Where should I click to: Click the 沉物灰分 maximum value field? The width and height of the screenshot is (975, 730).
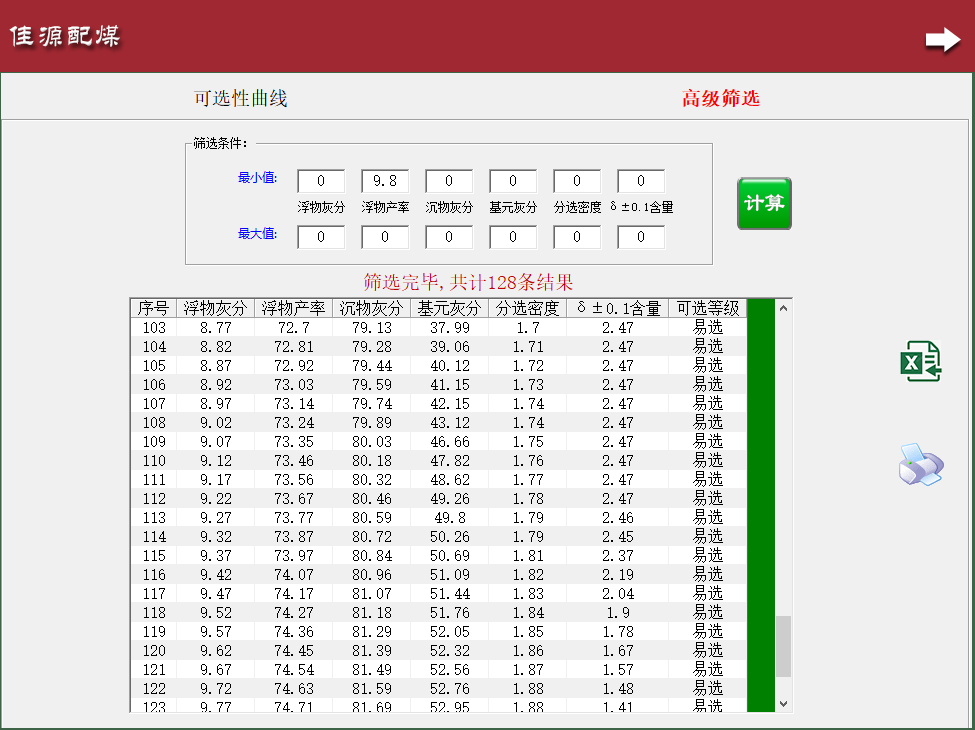pyautogui.click(x=448, y=237)
